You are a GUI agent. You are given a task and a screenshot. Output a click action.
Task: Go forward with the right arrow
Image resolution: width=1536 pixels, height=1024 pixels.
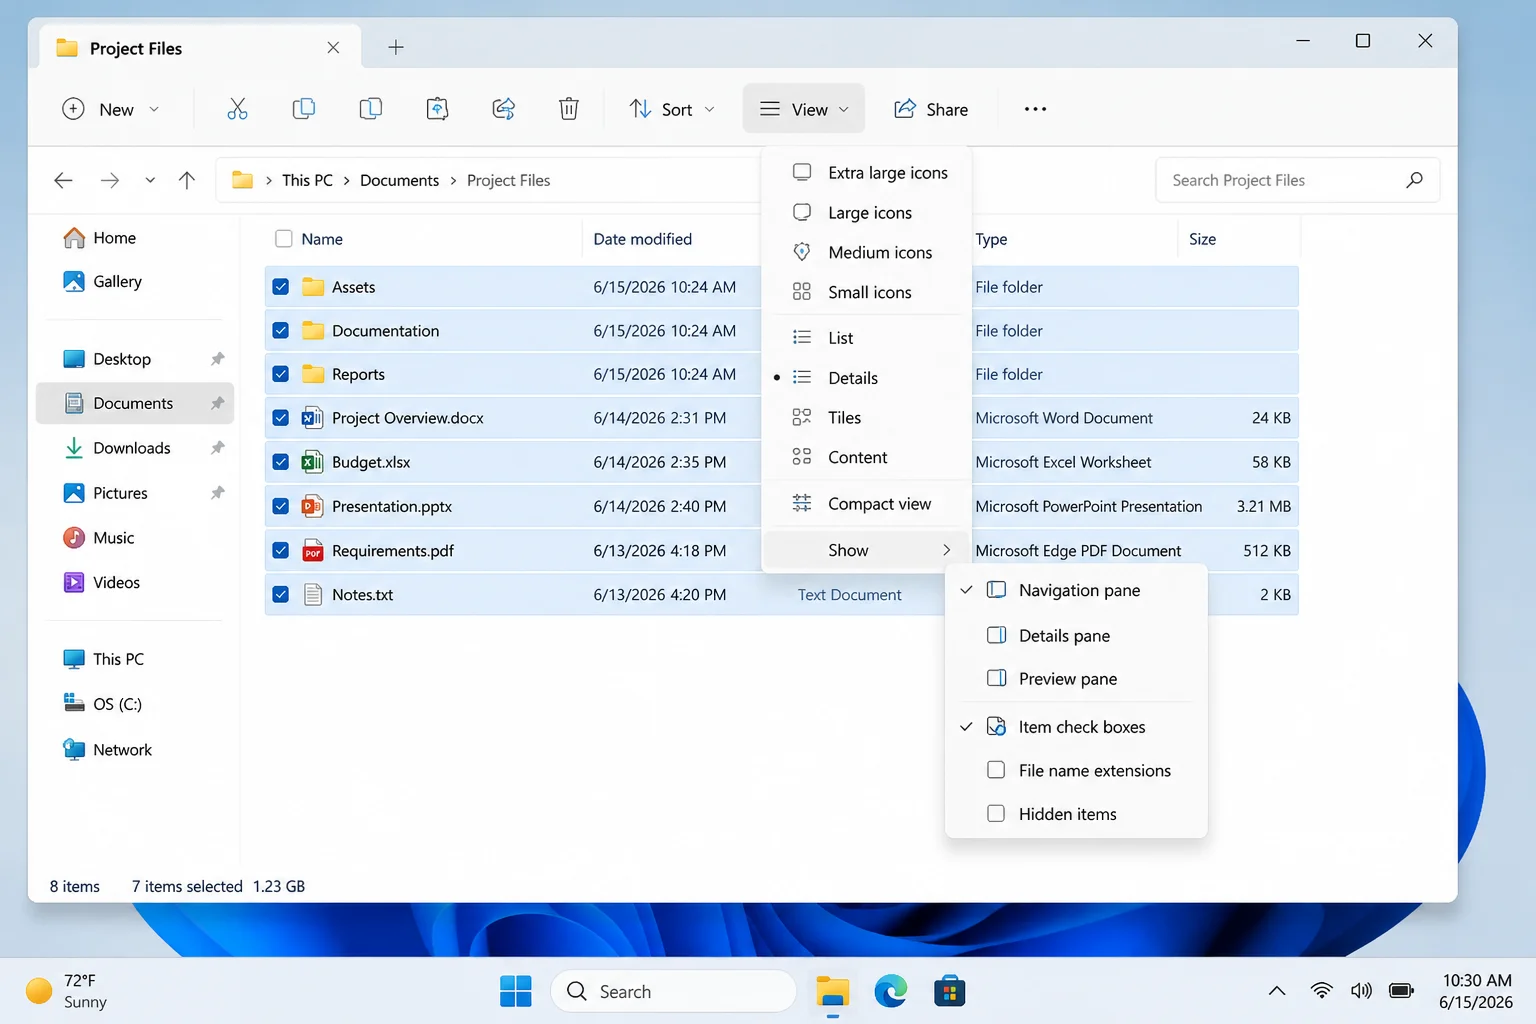pos(110,180)
